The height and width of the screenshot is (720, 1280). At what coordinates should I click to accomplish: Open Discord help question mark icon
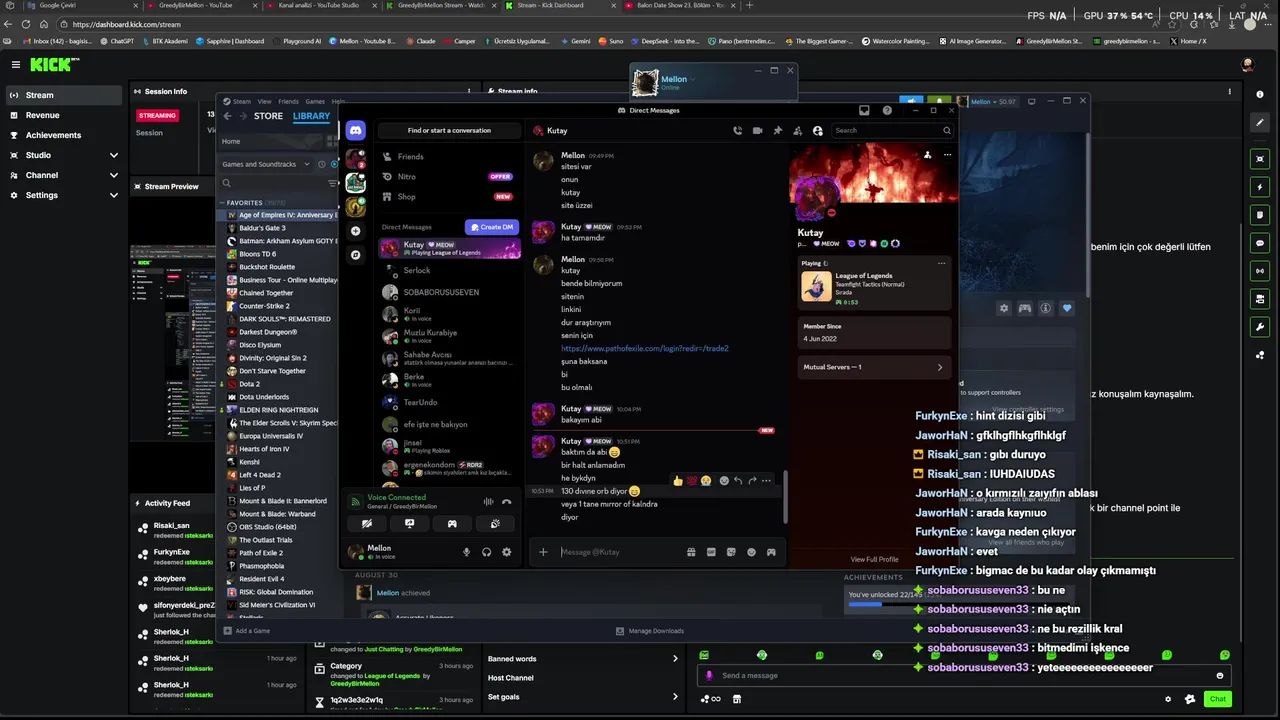click(x=887, y=110)
